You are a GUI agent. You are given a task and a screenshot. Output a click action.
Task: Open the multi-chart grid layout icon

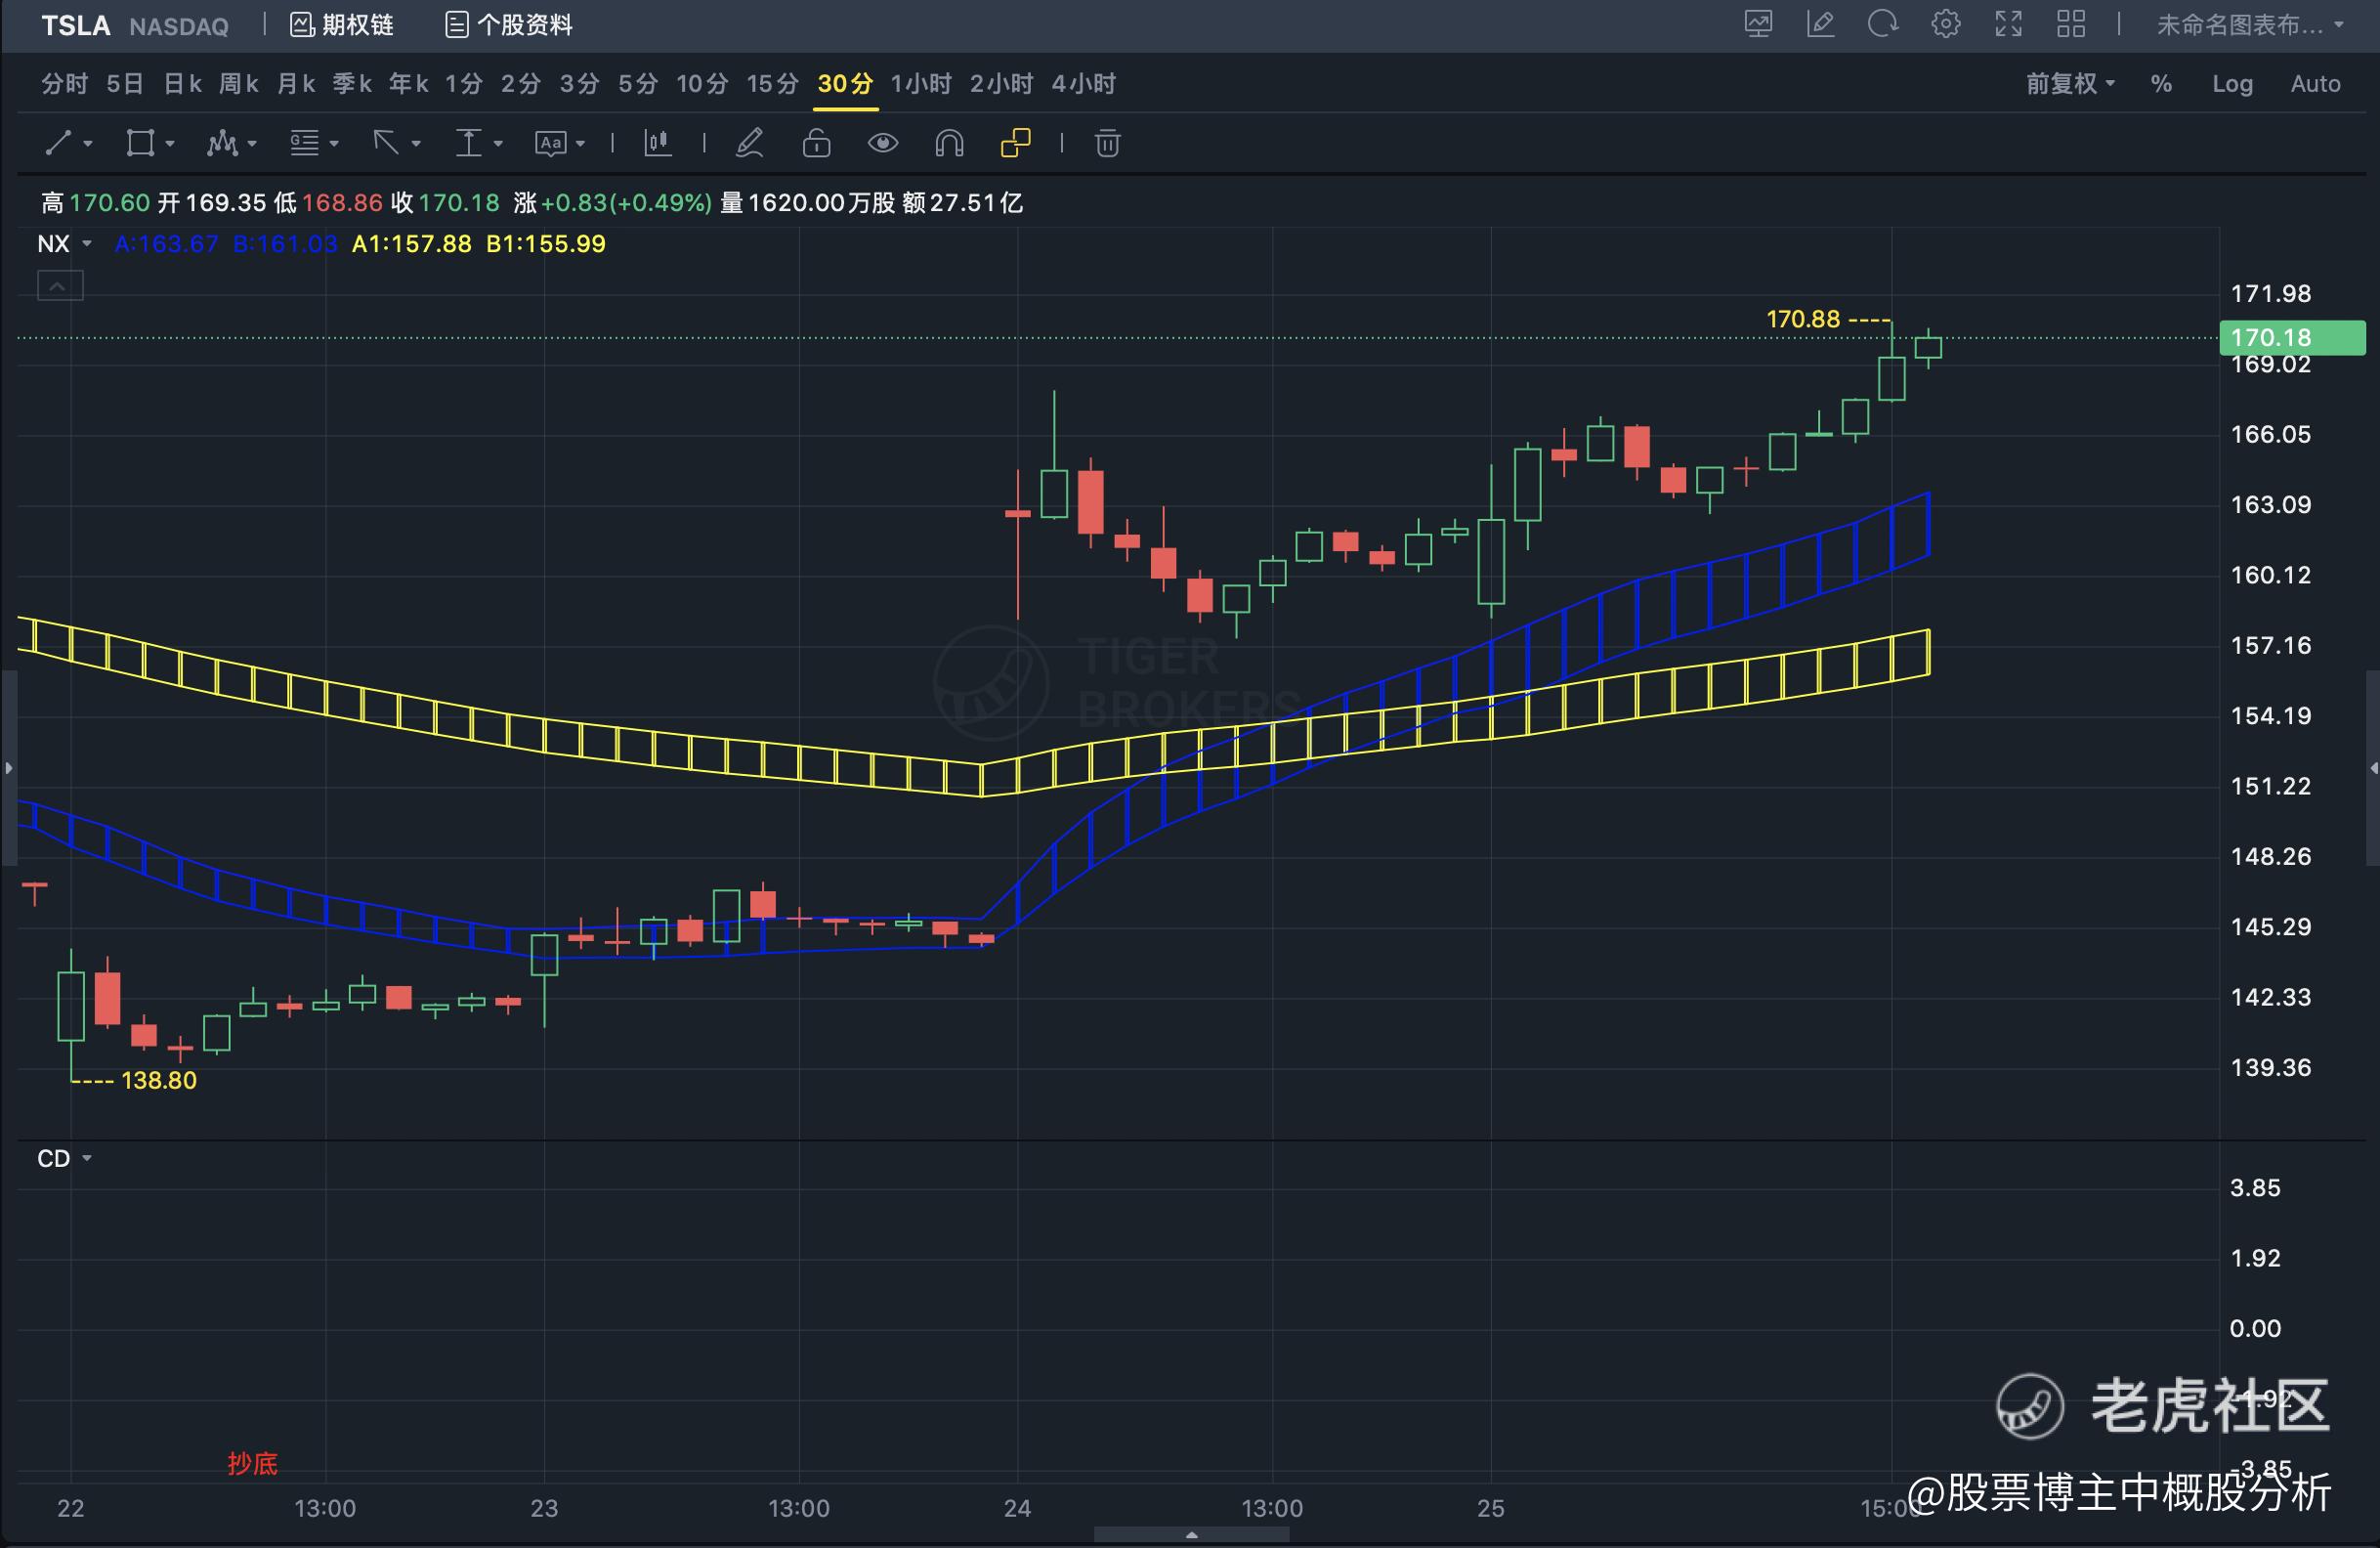[2071, 24]
